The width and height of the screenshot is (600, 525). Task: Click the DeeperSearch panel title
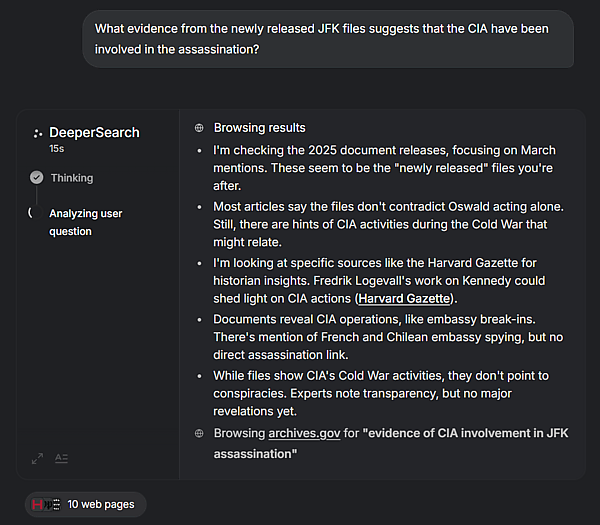tap(94, 133)
